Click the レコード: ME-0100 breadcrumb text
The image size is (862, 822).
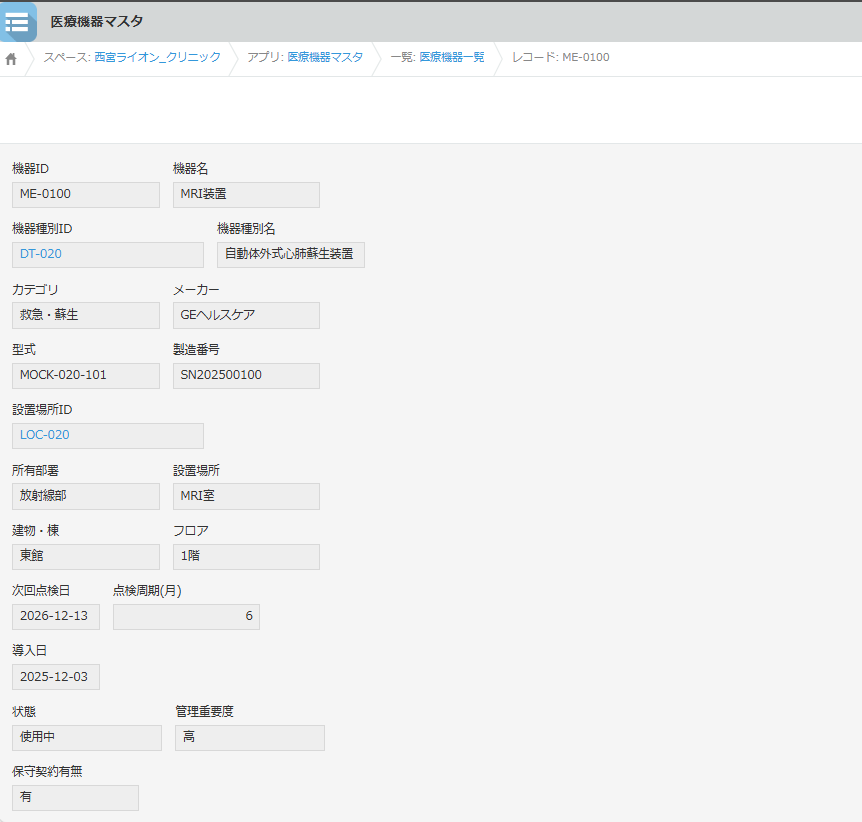(561, 57)
